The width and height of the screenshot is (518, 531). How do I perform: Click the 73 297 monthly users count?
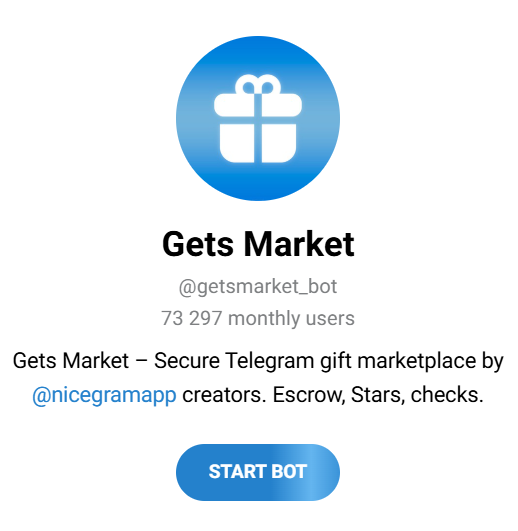(258, 319)
